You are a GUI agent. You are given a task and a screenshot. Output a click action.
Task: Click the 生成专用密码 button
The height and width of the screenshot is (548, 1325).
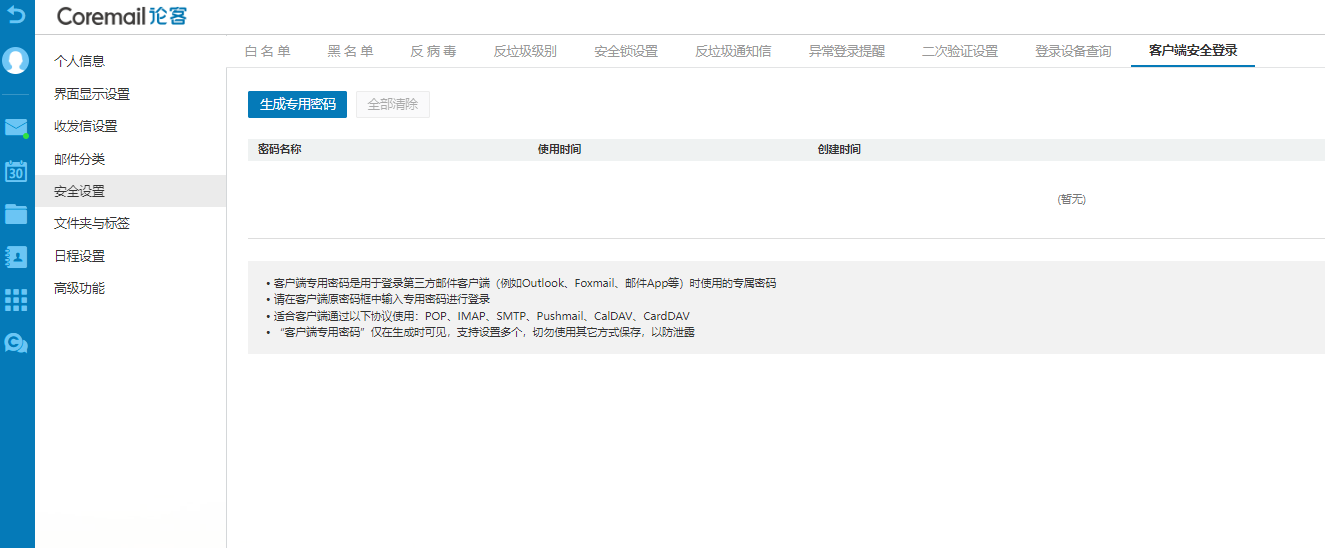pyautogui.click(x=297, y=104)
